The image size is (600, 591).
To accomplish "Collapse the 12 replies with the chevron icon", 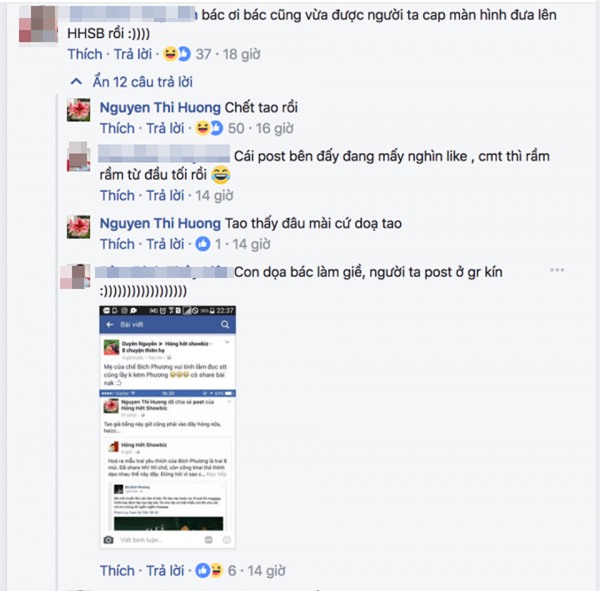I will pyautogui.click(x=77, y=82).
